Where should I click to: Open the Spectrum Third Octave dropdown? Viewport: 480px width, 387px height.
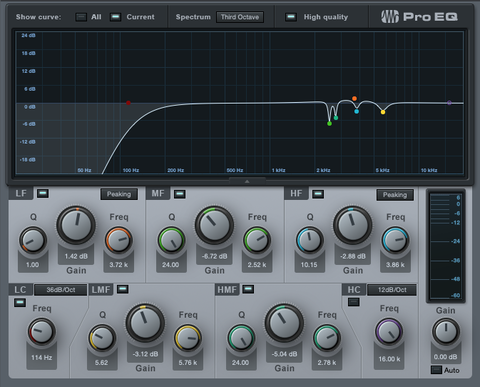[240, 17]
